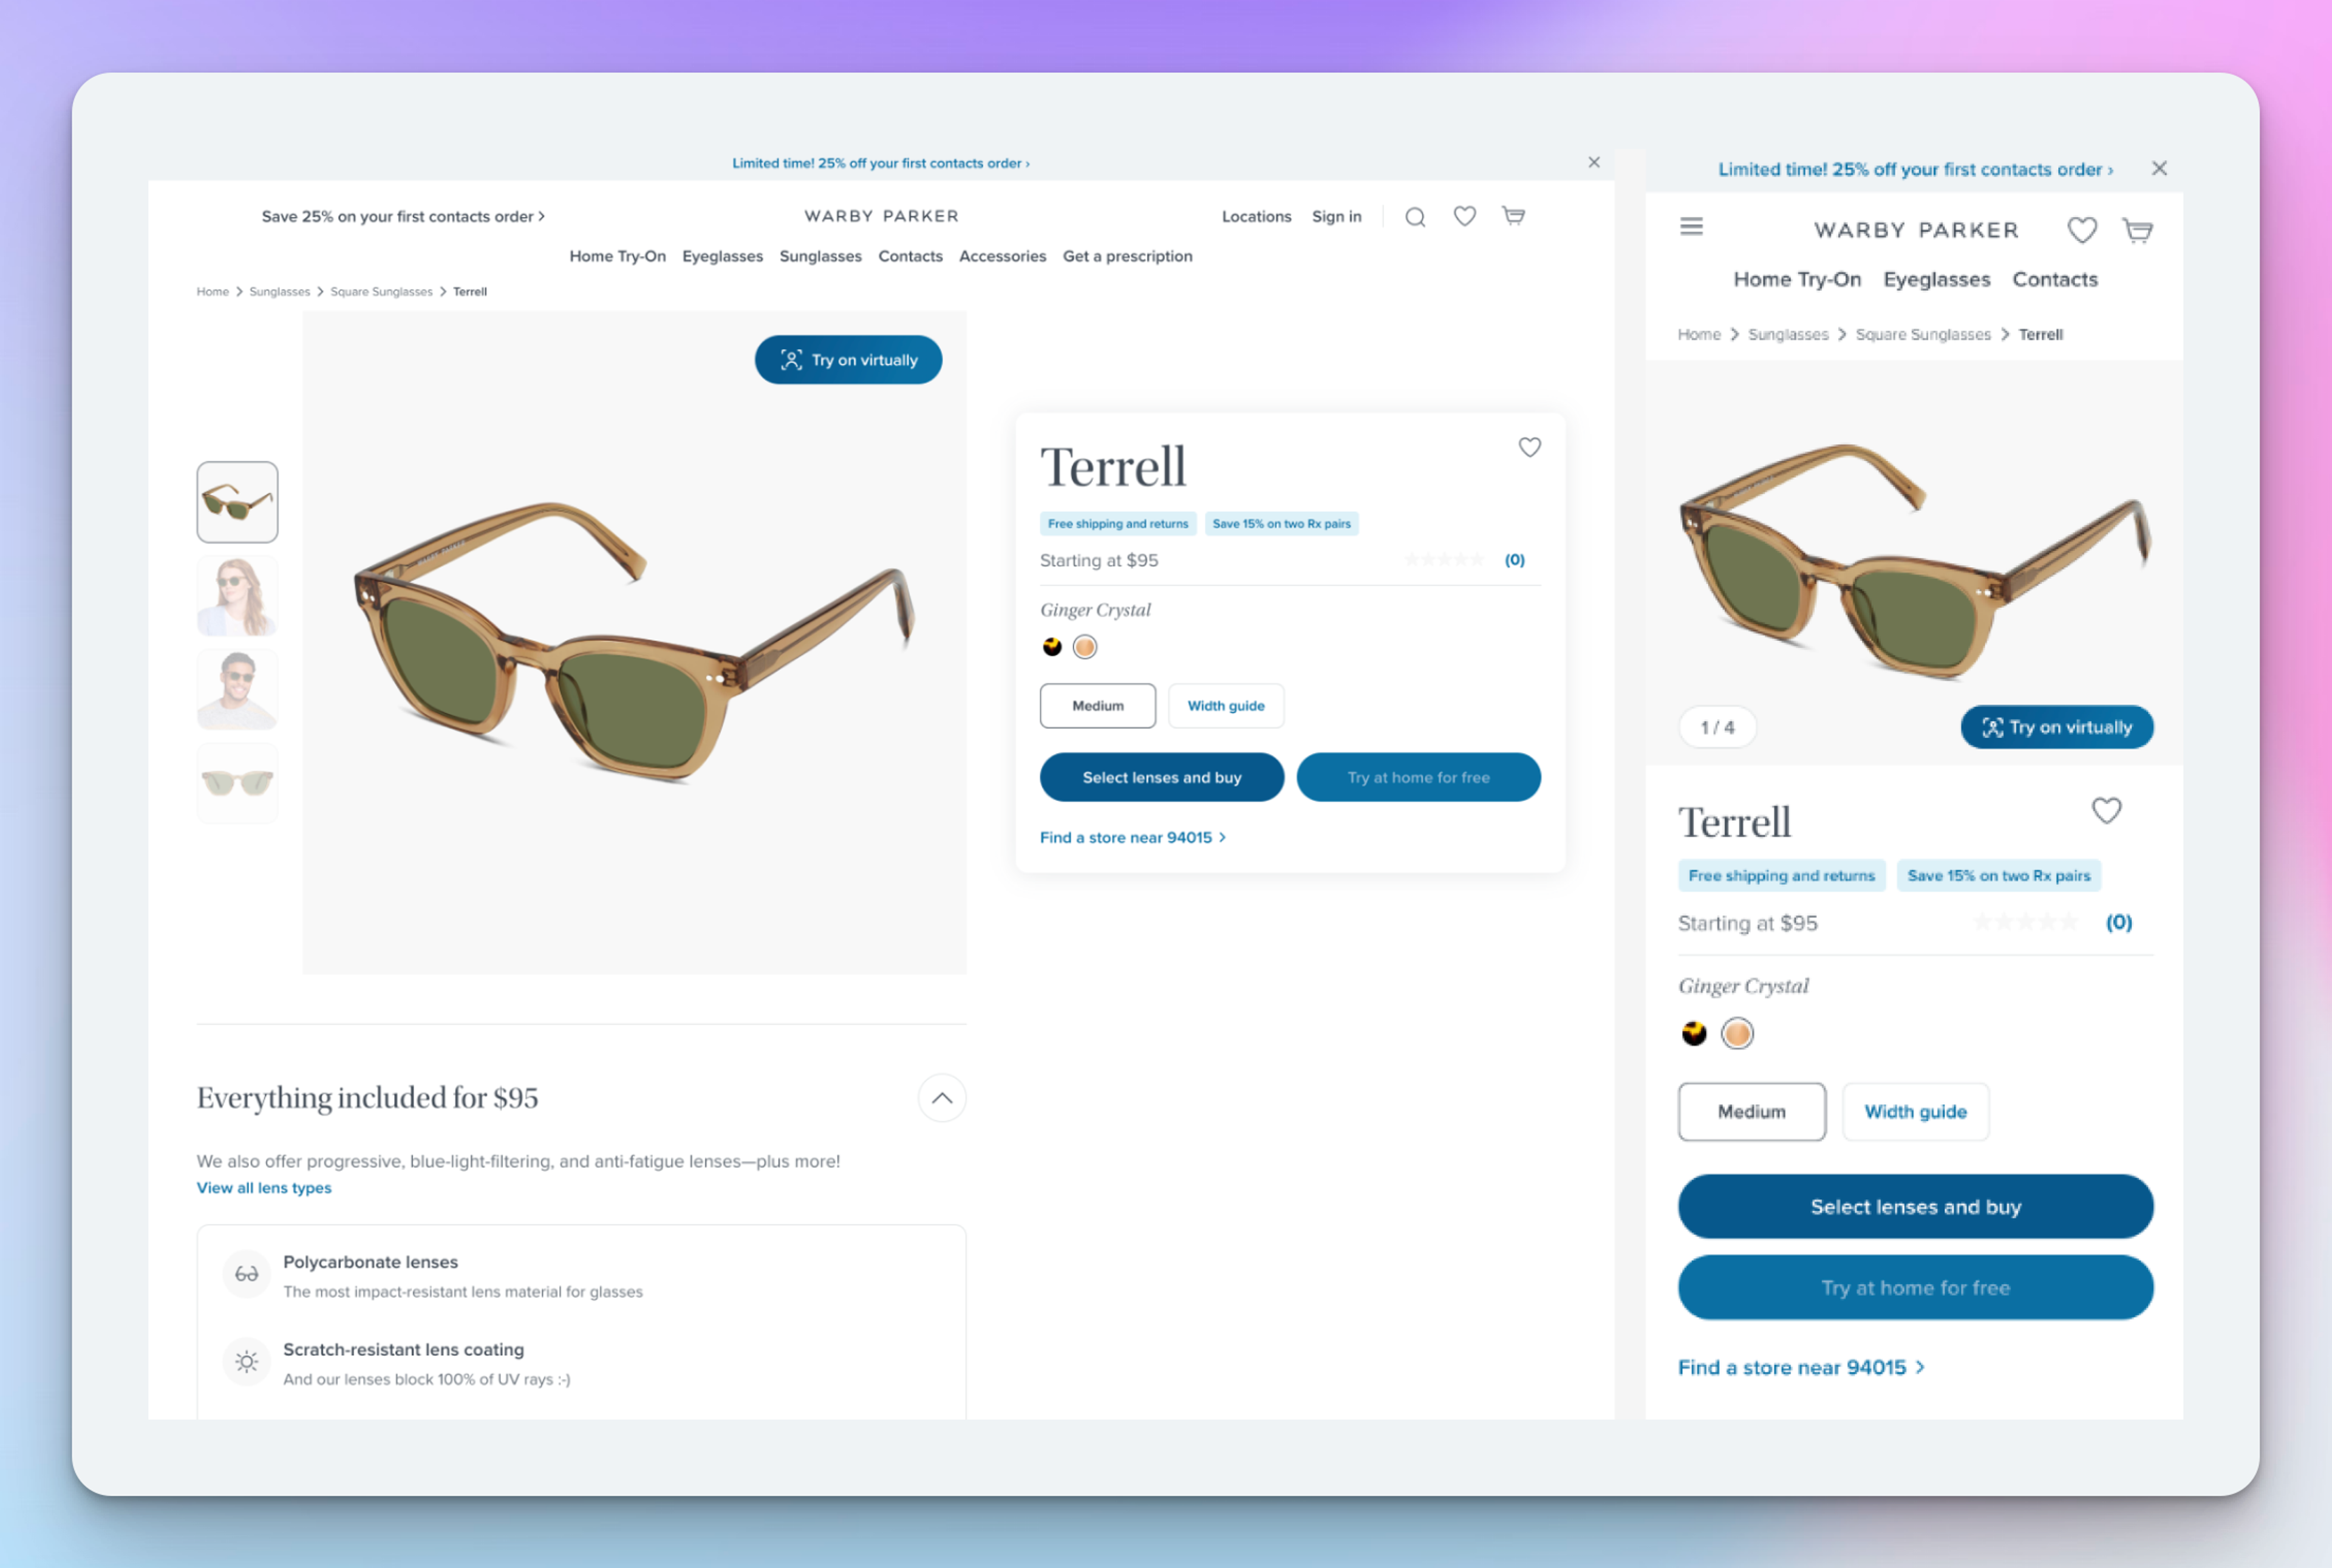Click the Width guide link

click(x=1226, y=705)
